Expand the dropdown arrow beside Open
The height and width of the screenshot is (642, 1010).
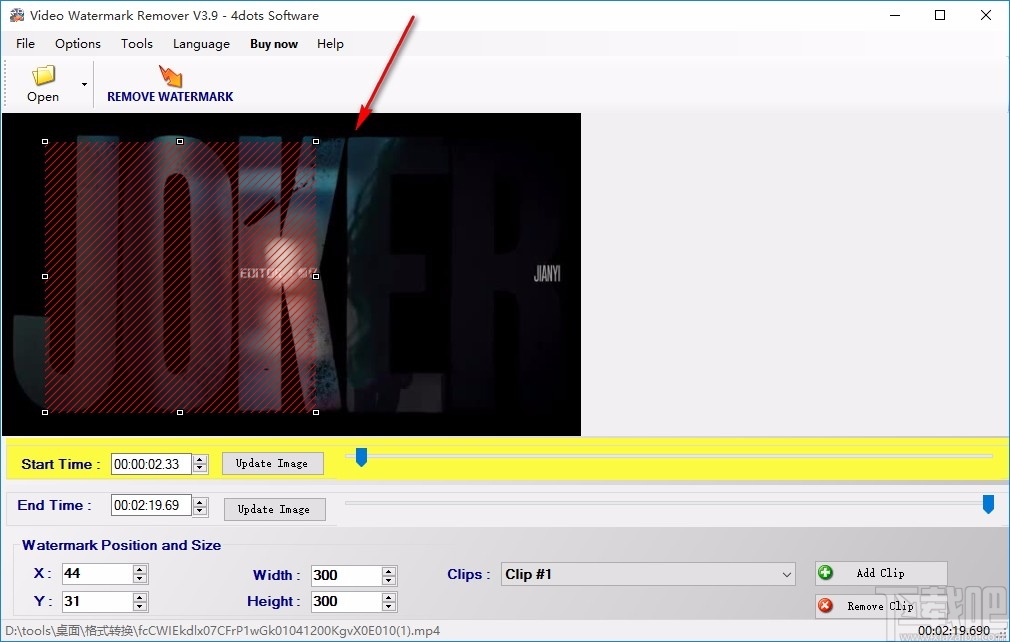[83, 85]
